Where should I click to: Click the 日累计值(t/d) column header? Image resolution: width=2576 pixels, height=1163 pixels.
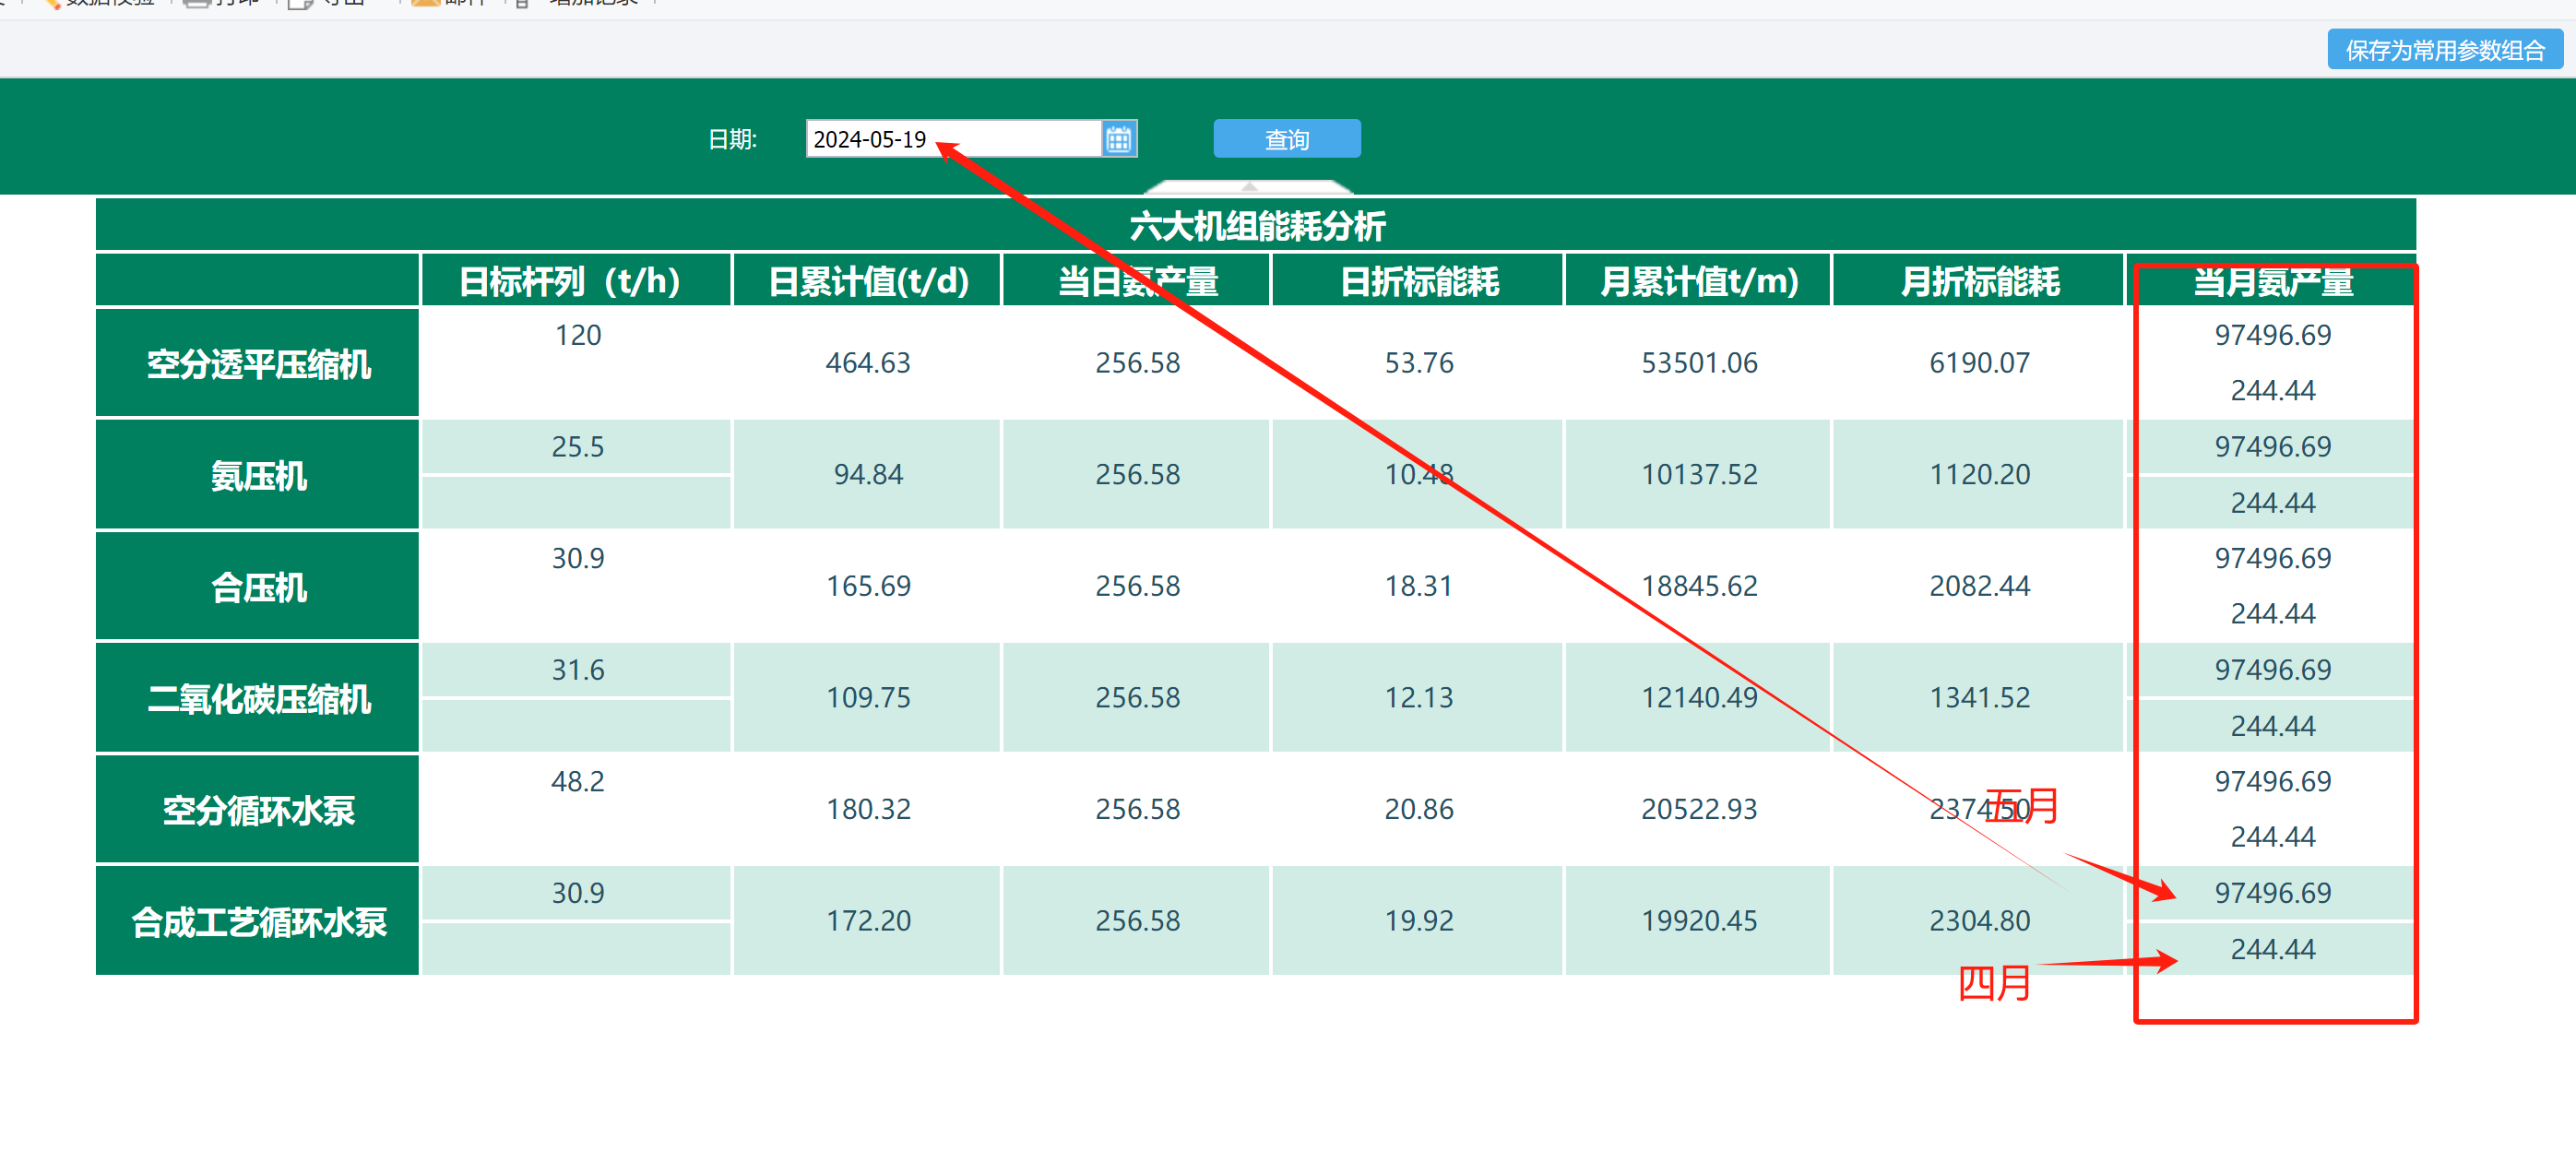(x=868, y=282)
